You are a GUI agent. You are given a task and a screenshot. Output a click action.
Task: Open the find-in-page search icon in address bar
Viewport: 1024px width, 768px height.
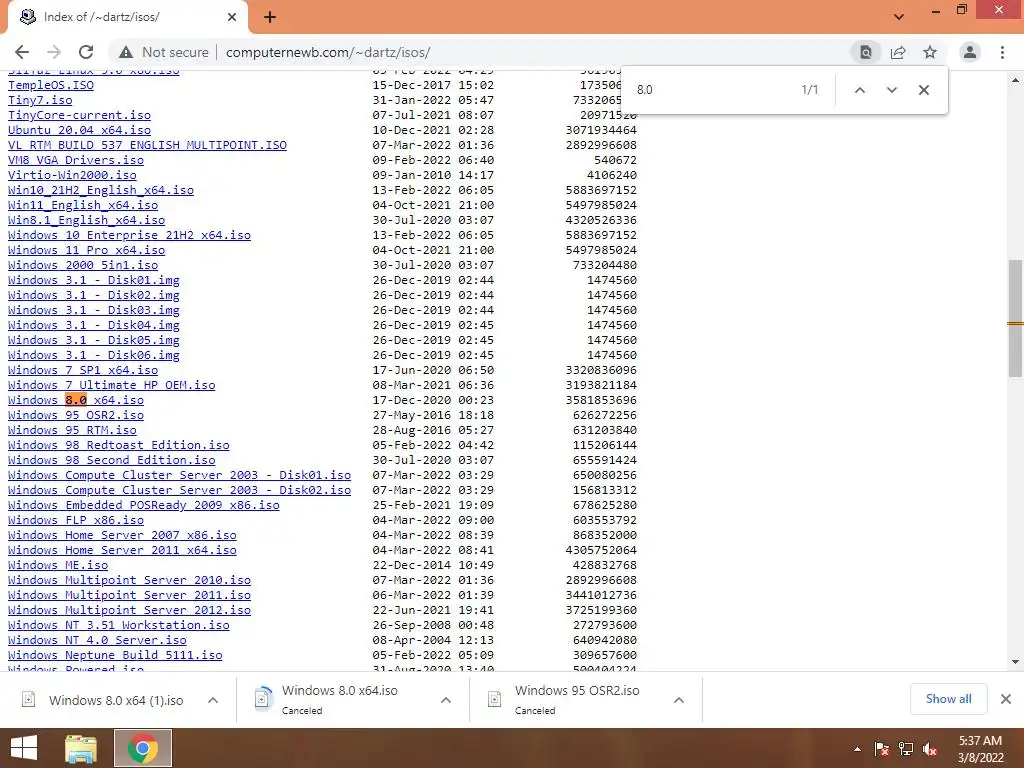(x=866, y=52)
